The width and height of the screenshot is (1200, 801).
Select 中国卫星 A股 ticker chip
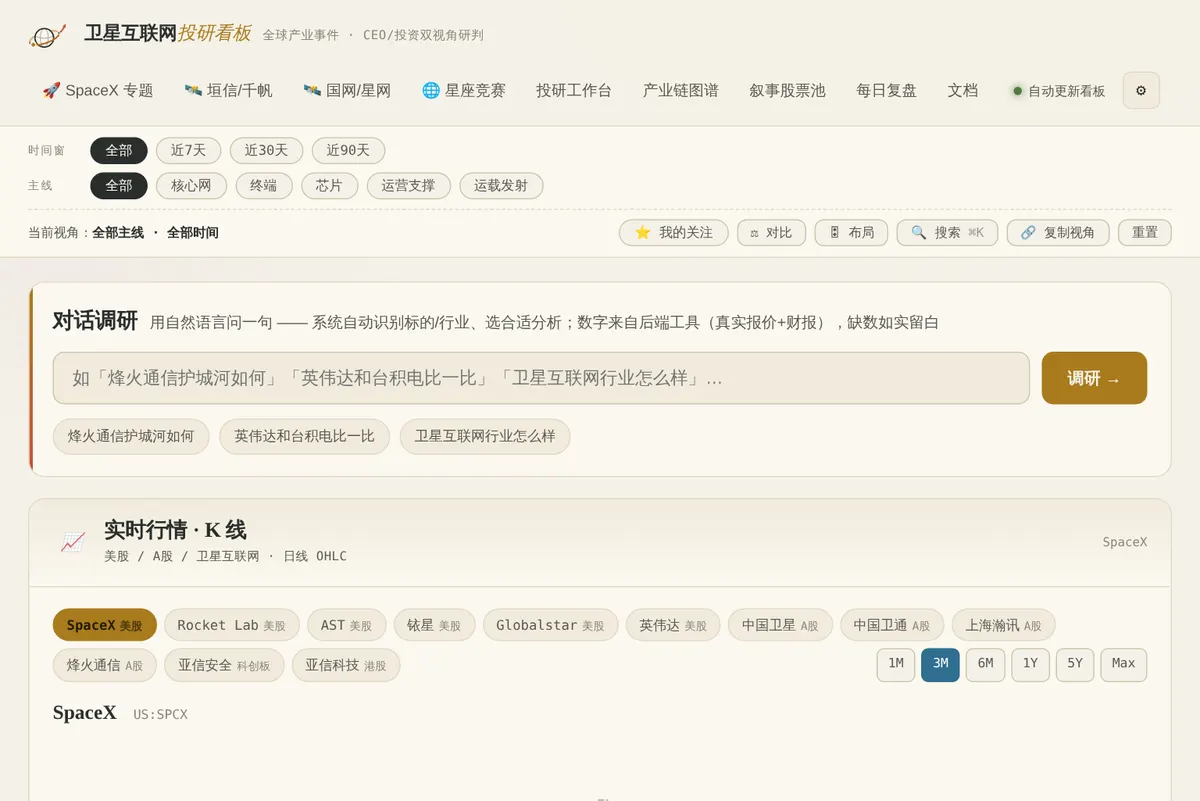[780, 625]
